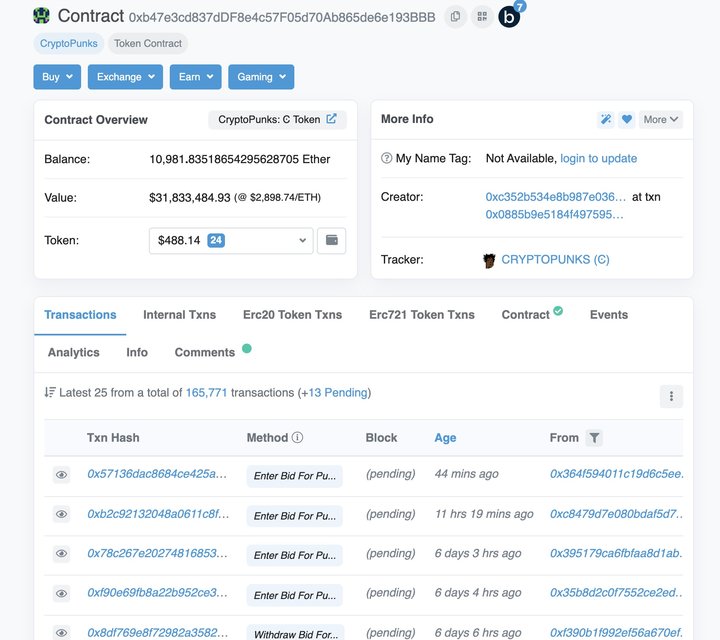Open the Erc721 Token Txns tab
Screen dimensions: 720x640
pos(421,315)
